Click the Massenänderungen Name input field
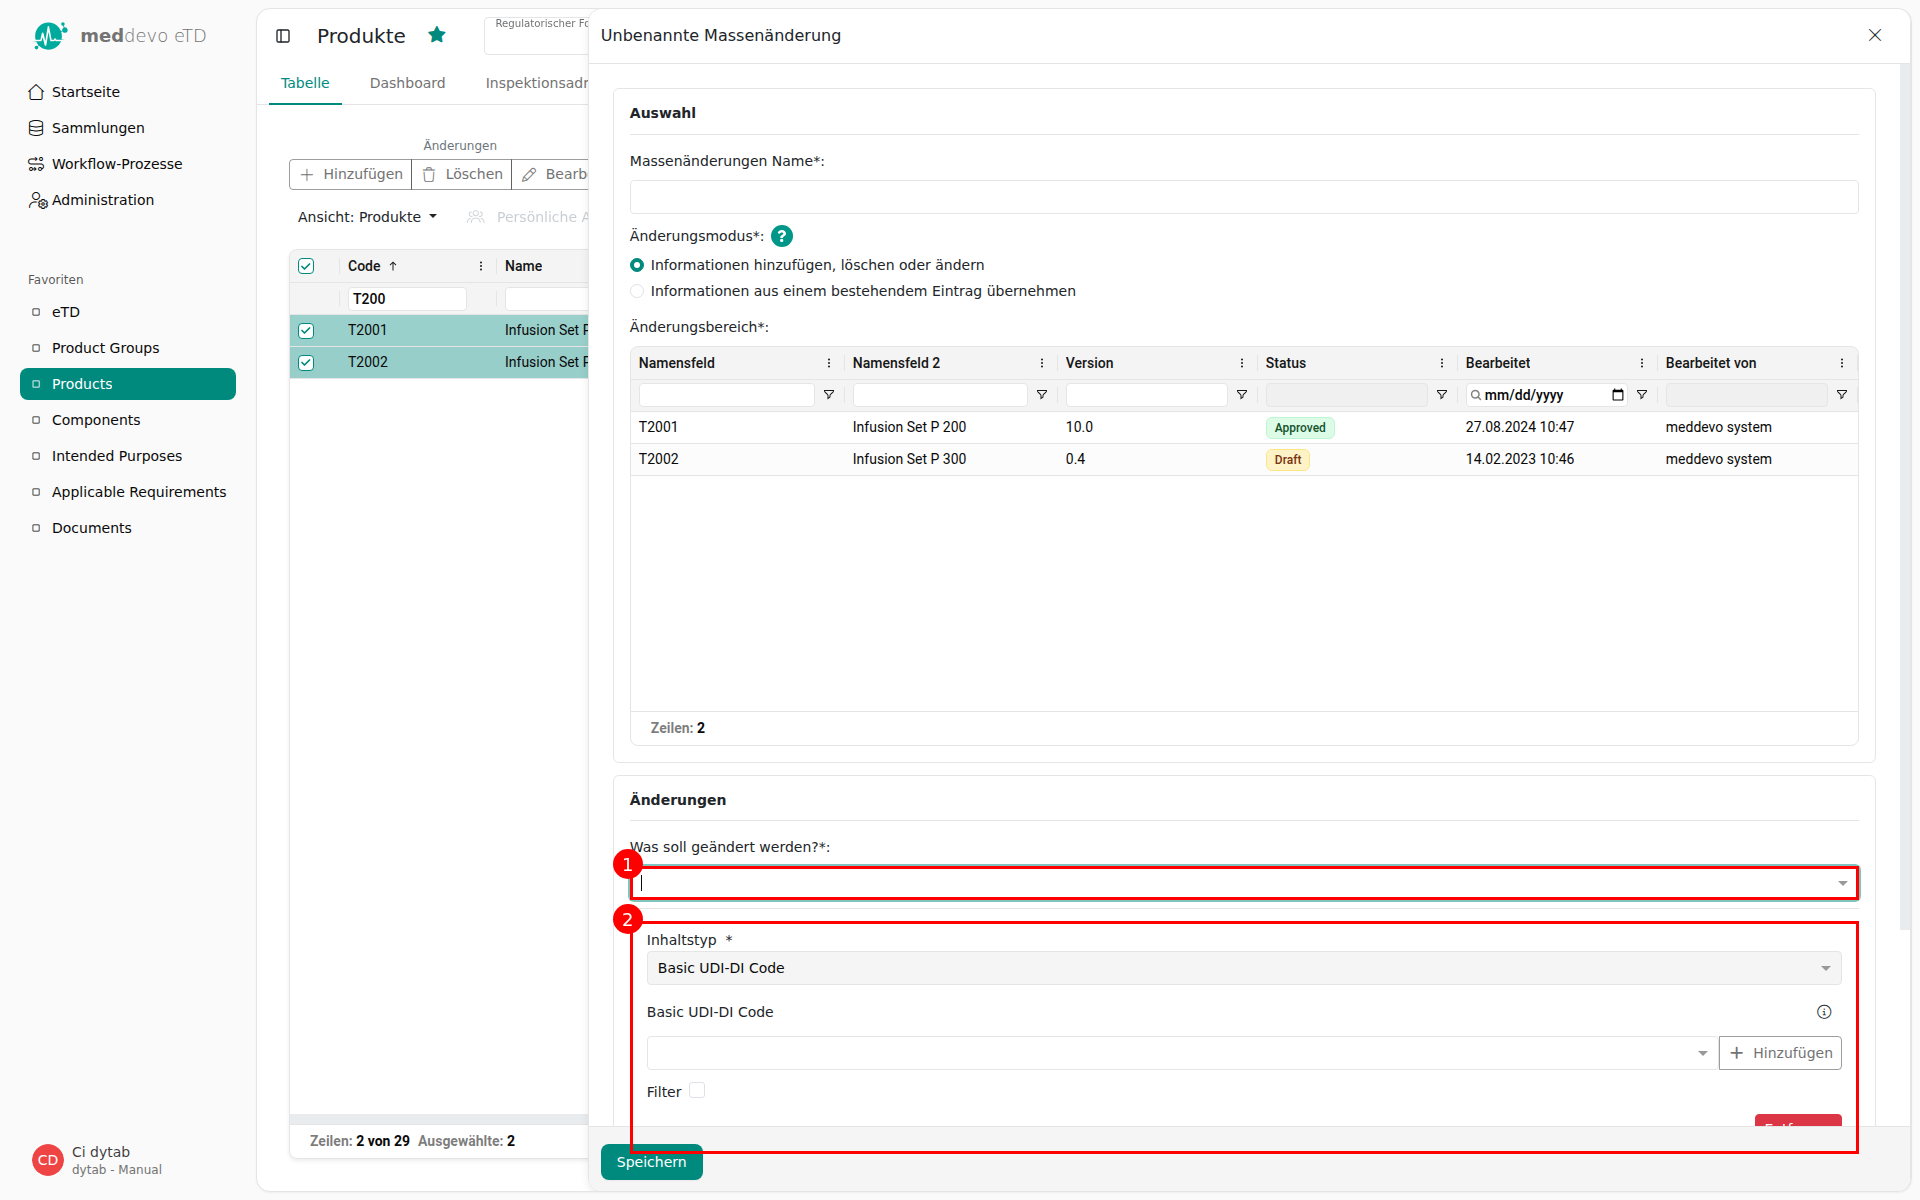This screenshot has height=1200, width=1920. (1243, 197)
